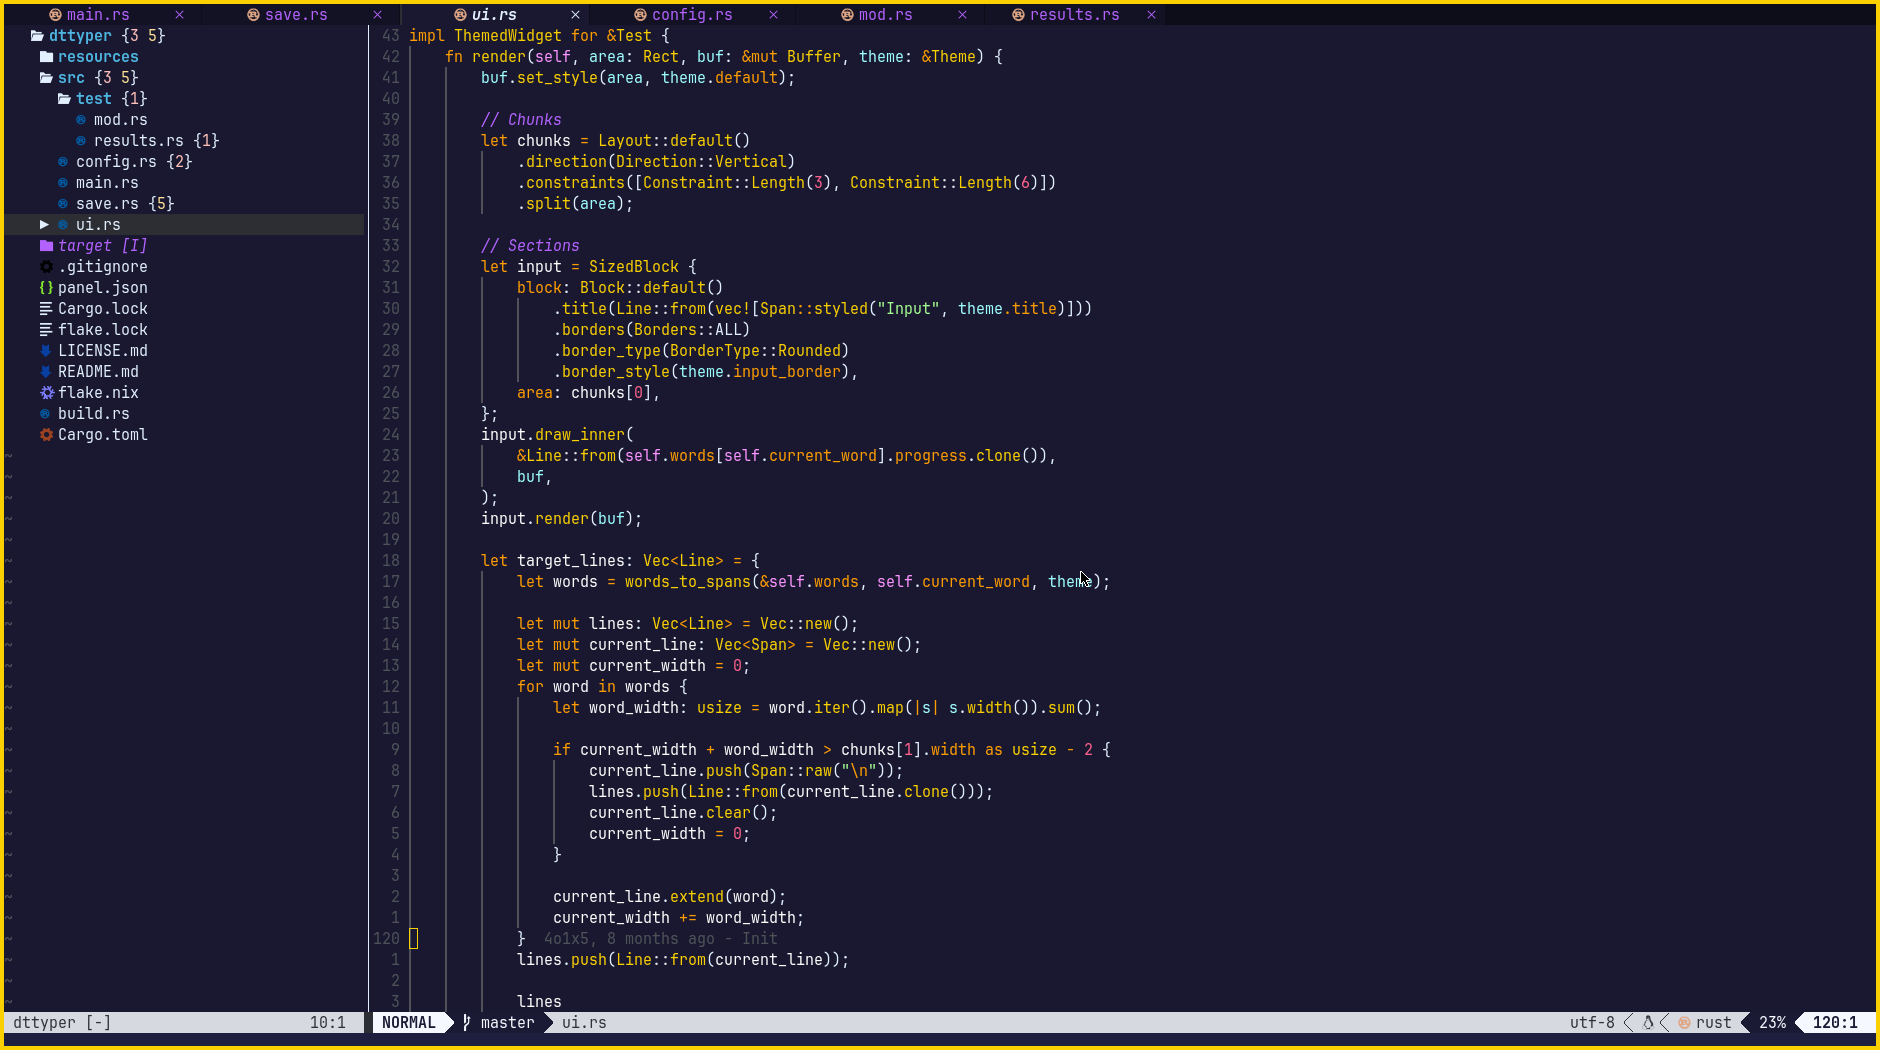Viewport: 1880px width, 1050px height.
Task: Click the Nix snowflake icon by flake.nix
Action: click(x=46, y=393)
